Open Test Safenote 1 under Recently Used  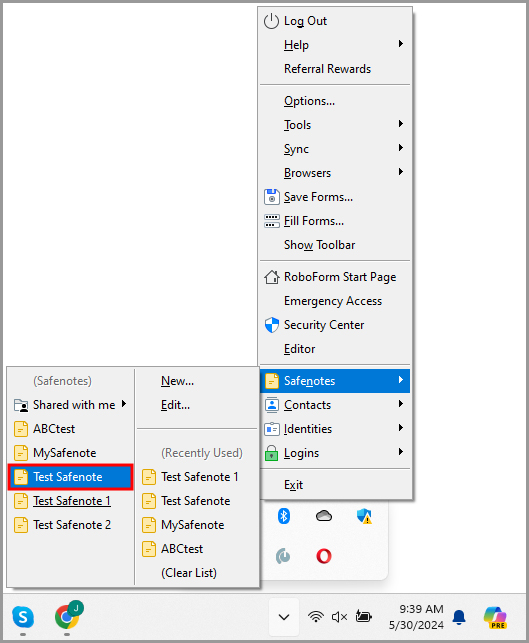click(x=197, y=477)
